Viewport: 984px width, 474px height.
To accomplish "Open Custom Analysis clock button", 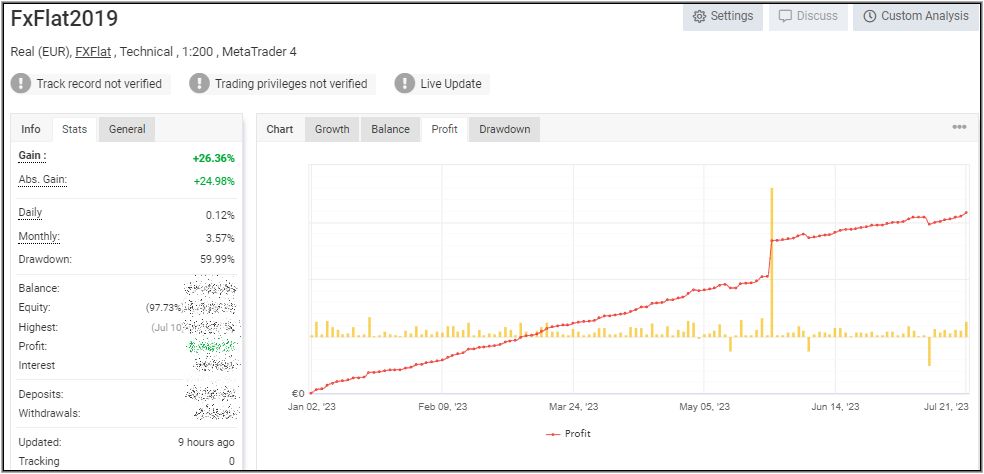I will pyautogui.click(x=915, y=17).
